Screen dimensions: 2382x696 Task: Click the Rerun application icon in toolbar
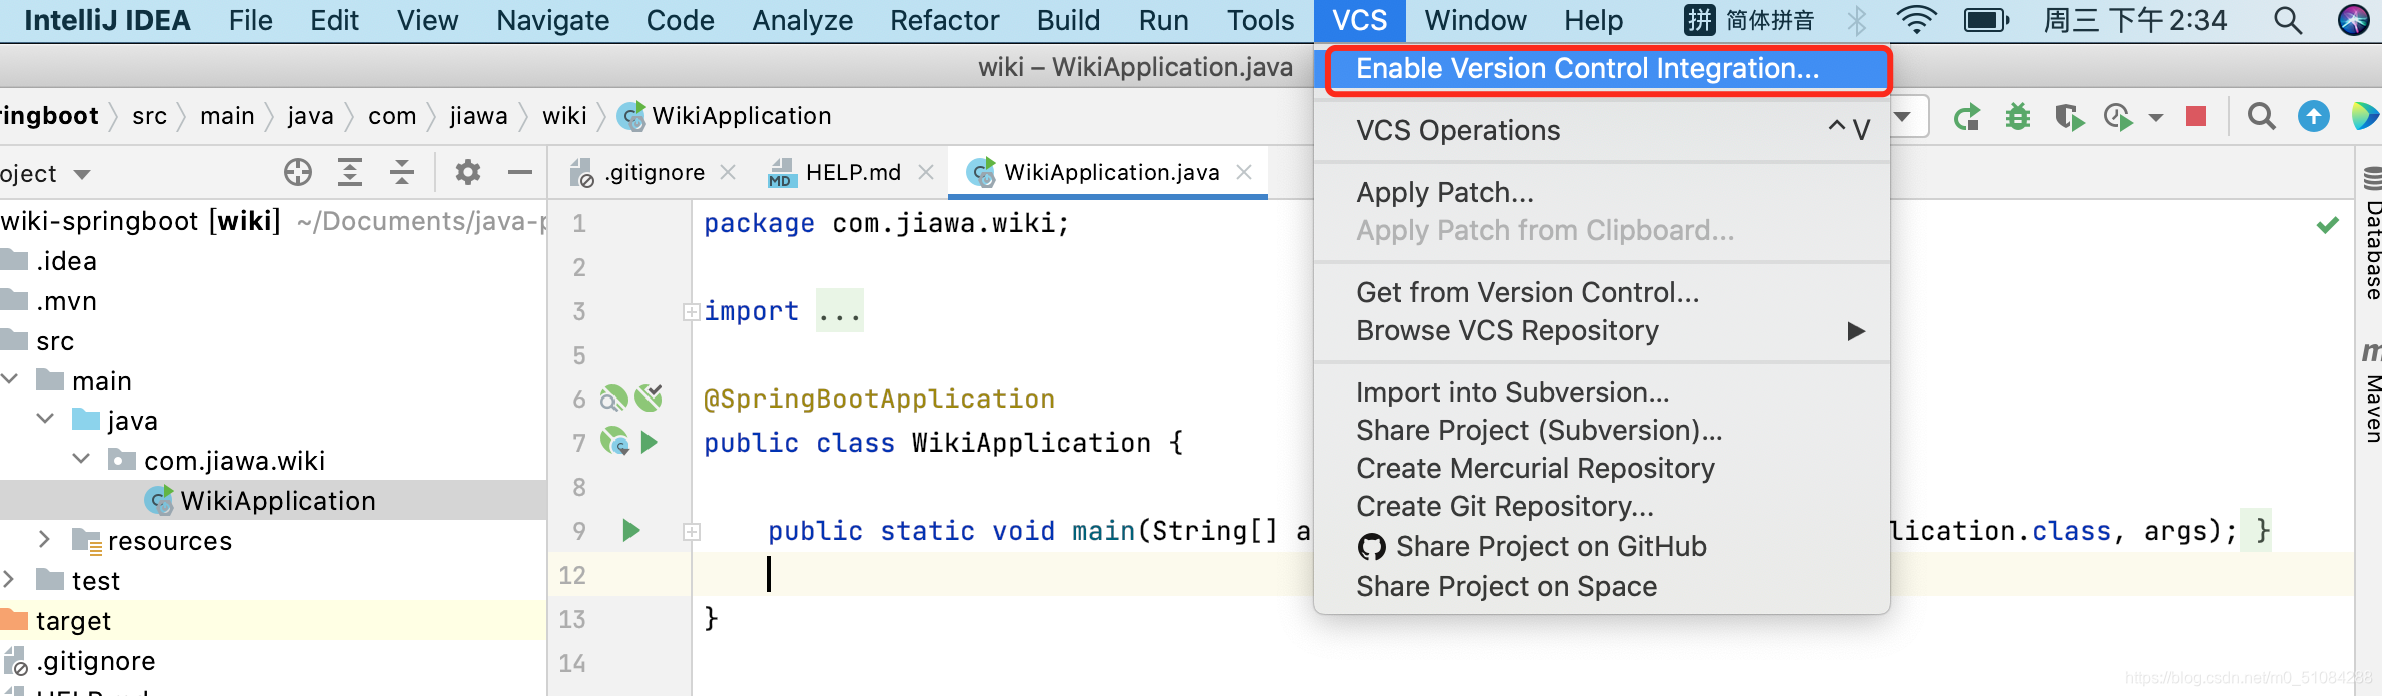pyautogui.click(x=1967, y=117)
